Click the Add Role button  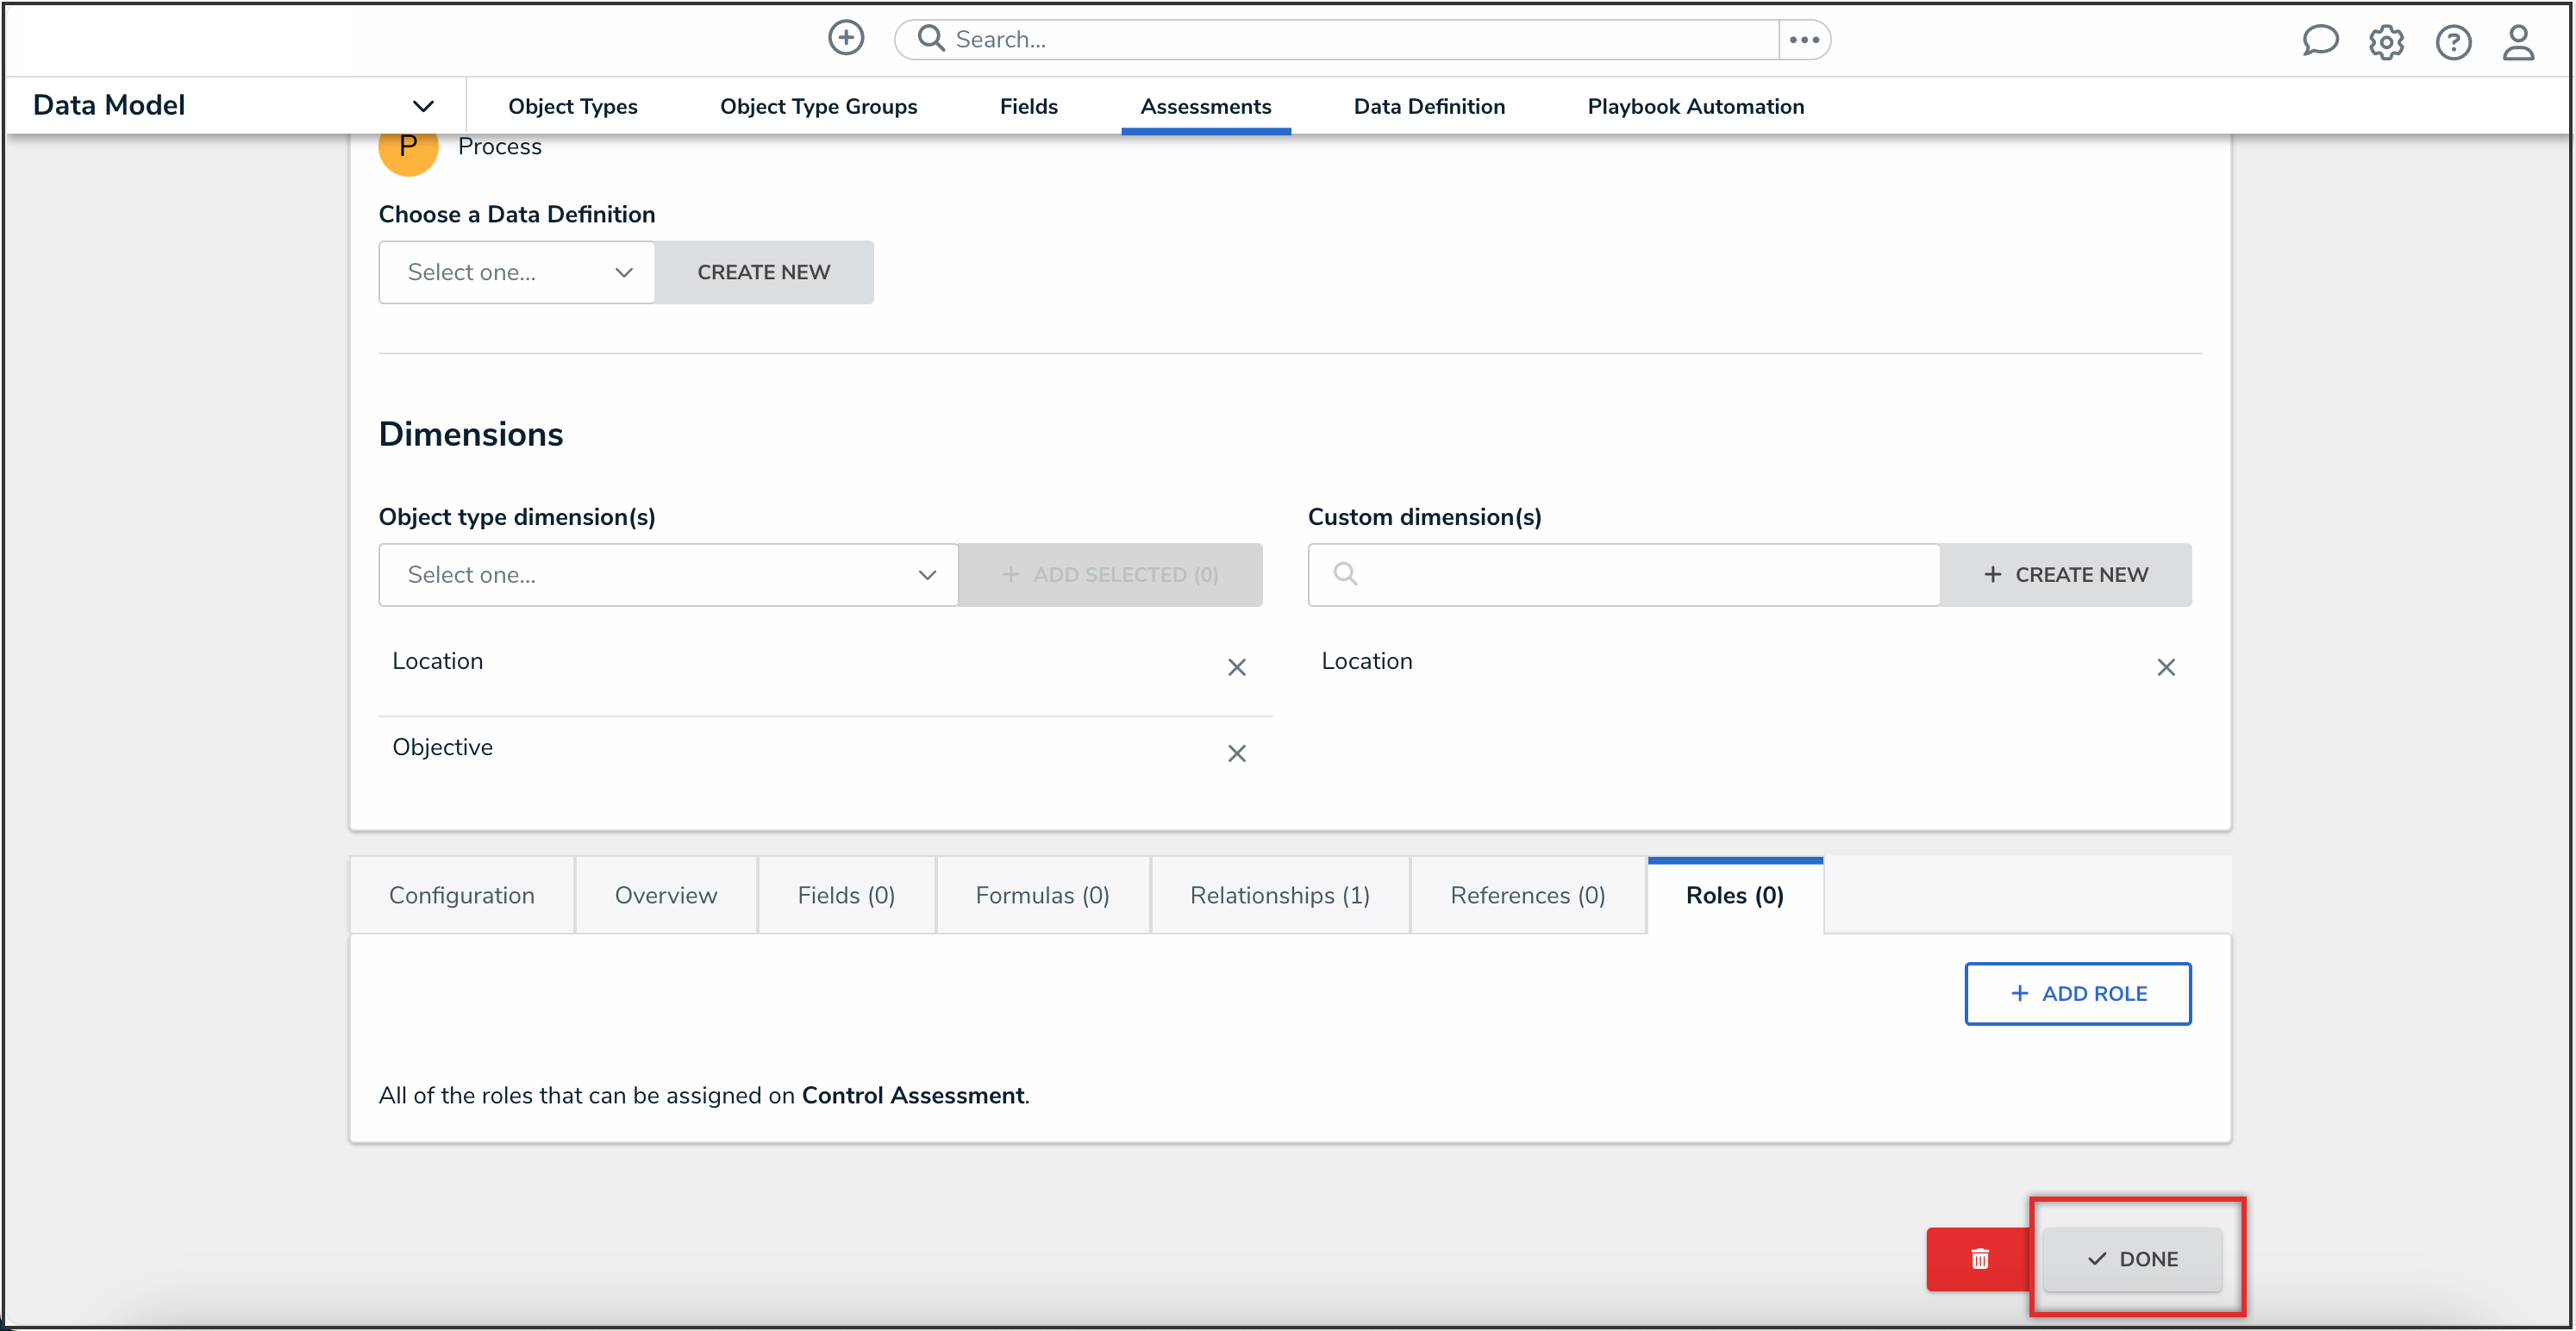click(x=2077, y=993)
